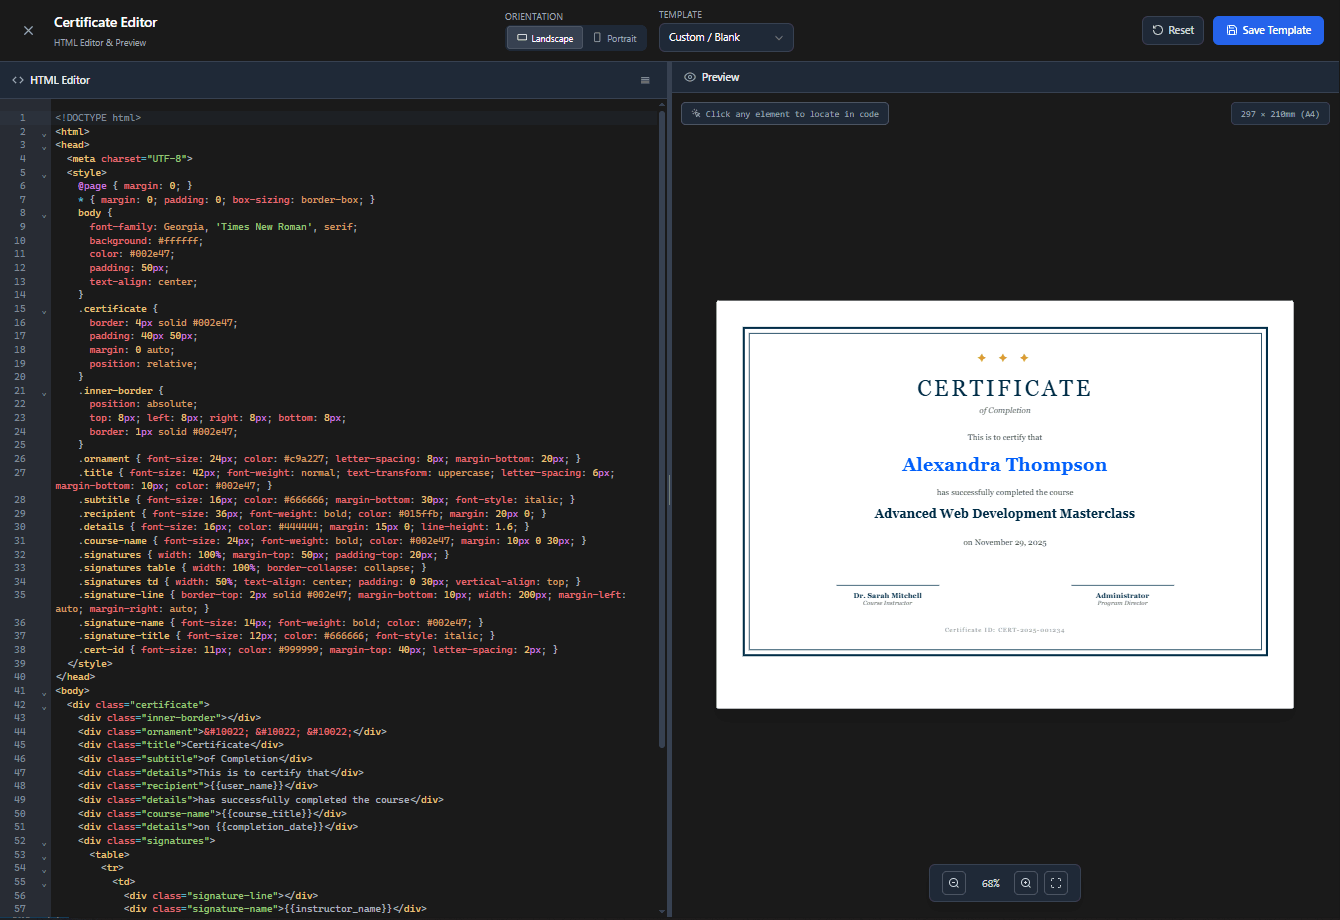Open the HTML Editor hamburger menu icon
The height and width of the screenshot is (920, 1340).
[x=645, y=80]
